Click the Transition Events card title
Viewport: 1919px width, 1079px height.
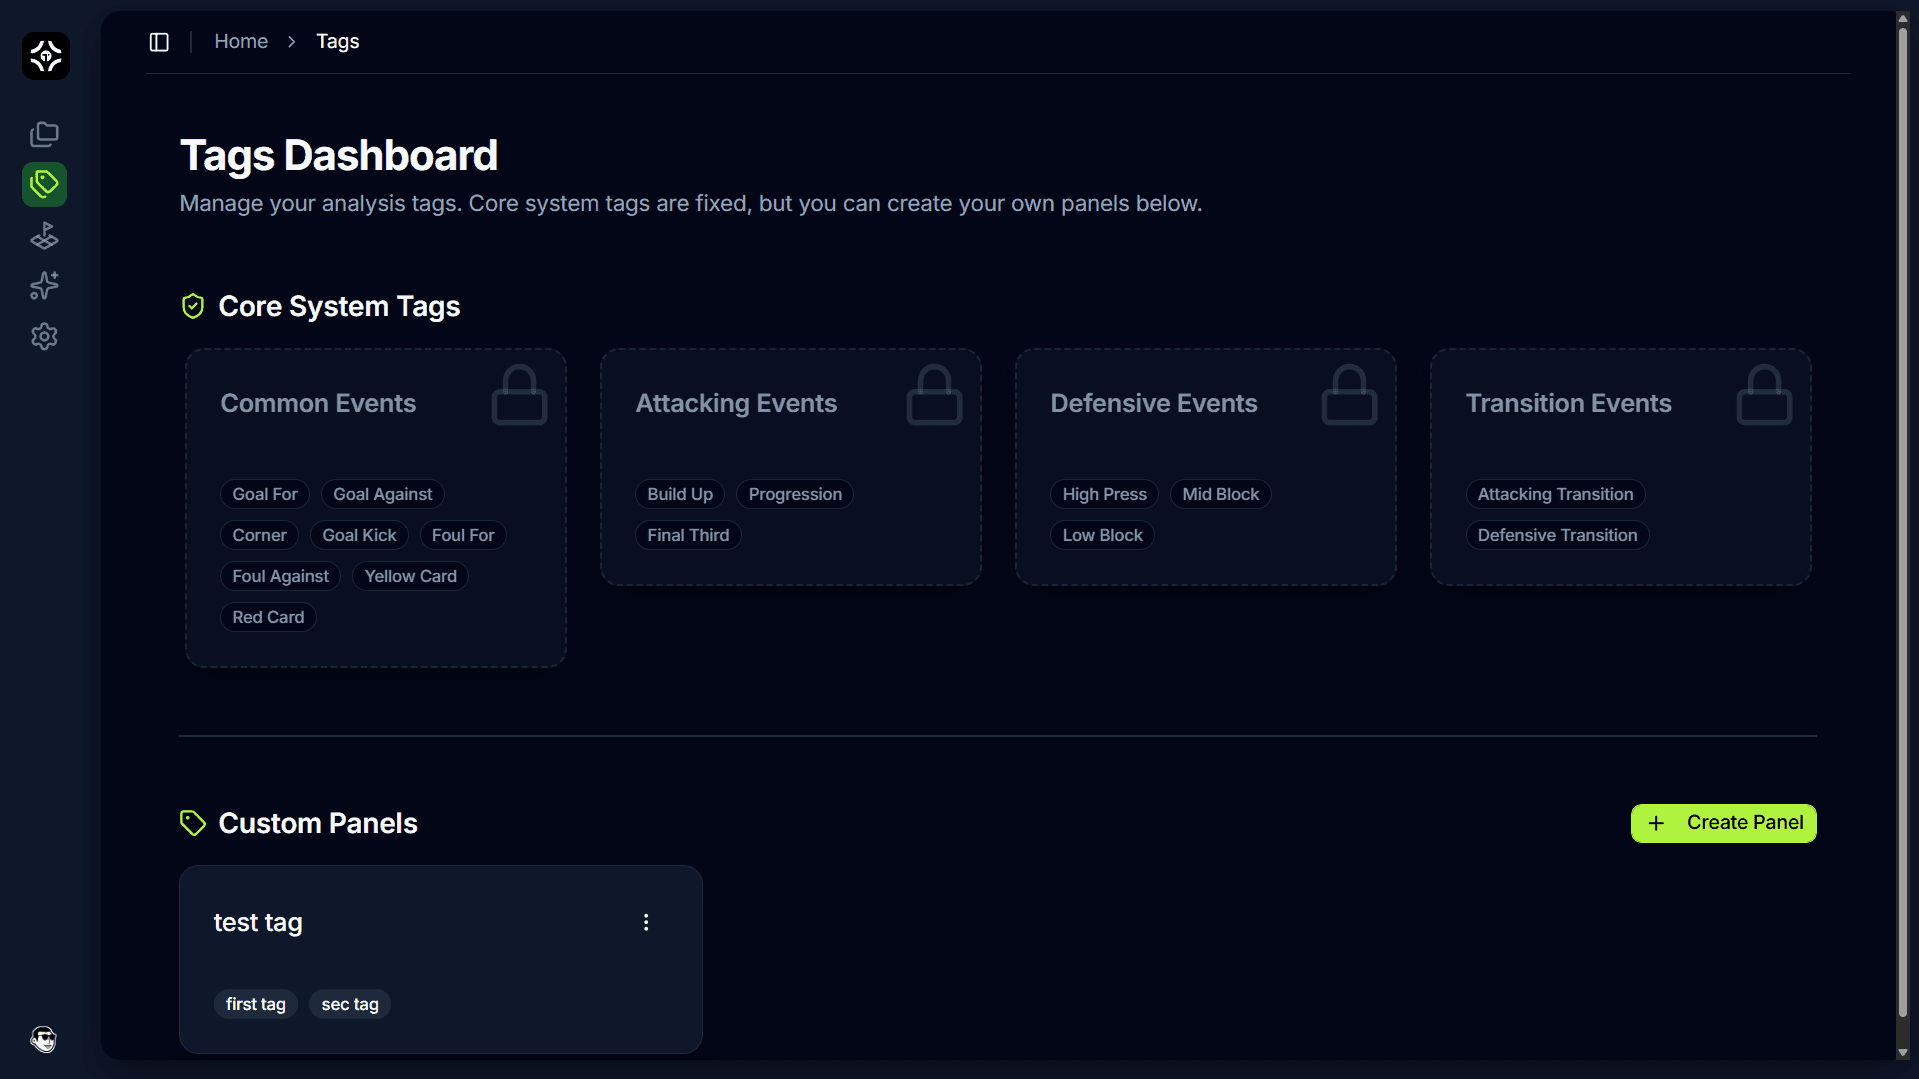tap(1568, 403)
